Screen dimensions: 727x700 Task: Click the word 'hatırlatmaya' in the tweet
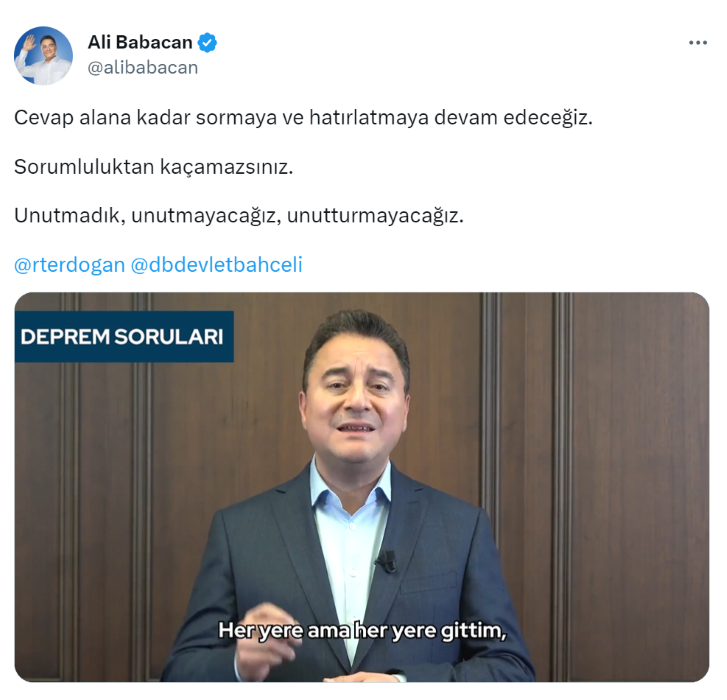pos(369,118)
